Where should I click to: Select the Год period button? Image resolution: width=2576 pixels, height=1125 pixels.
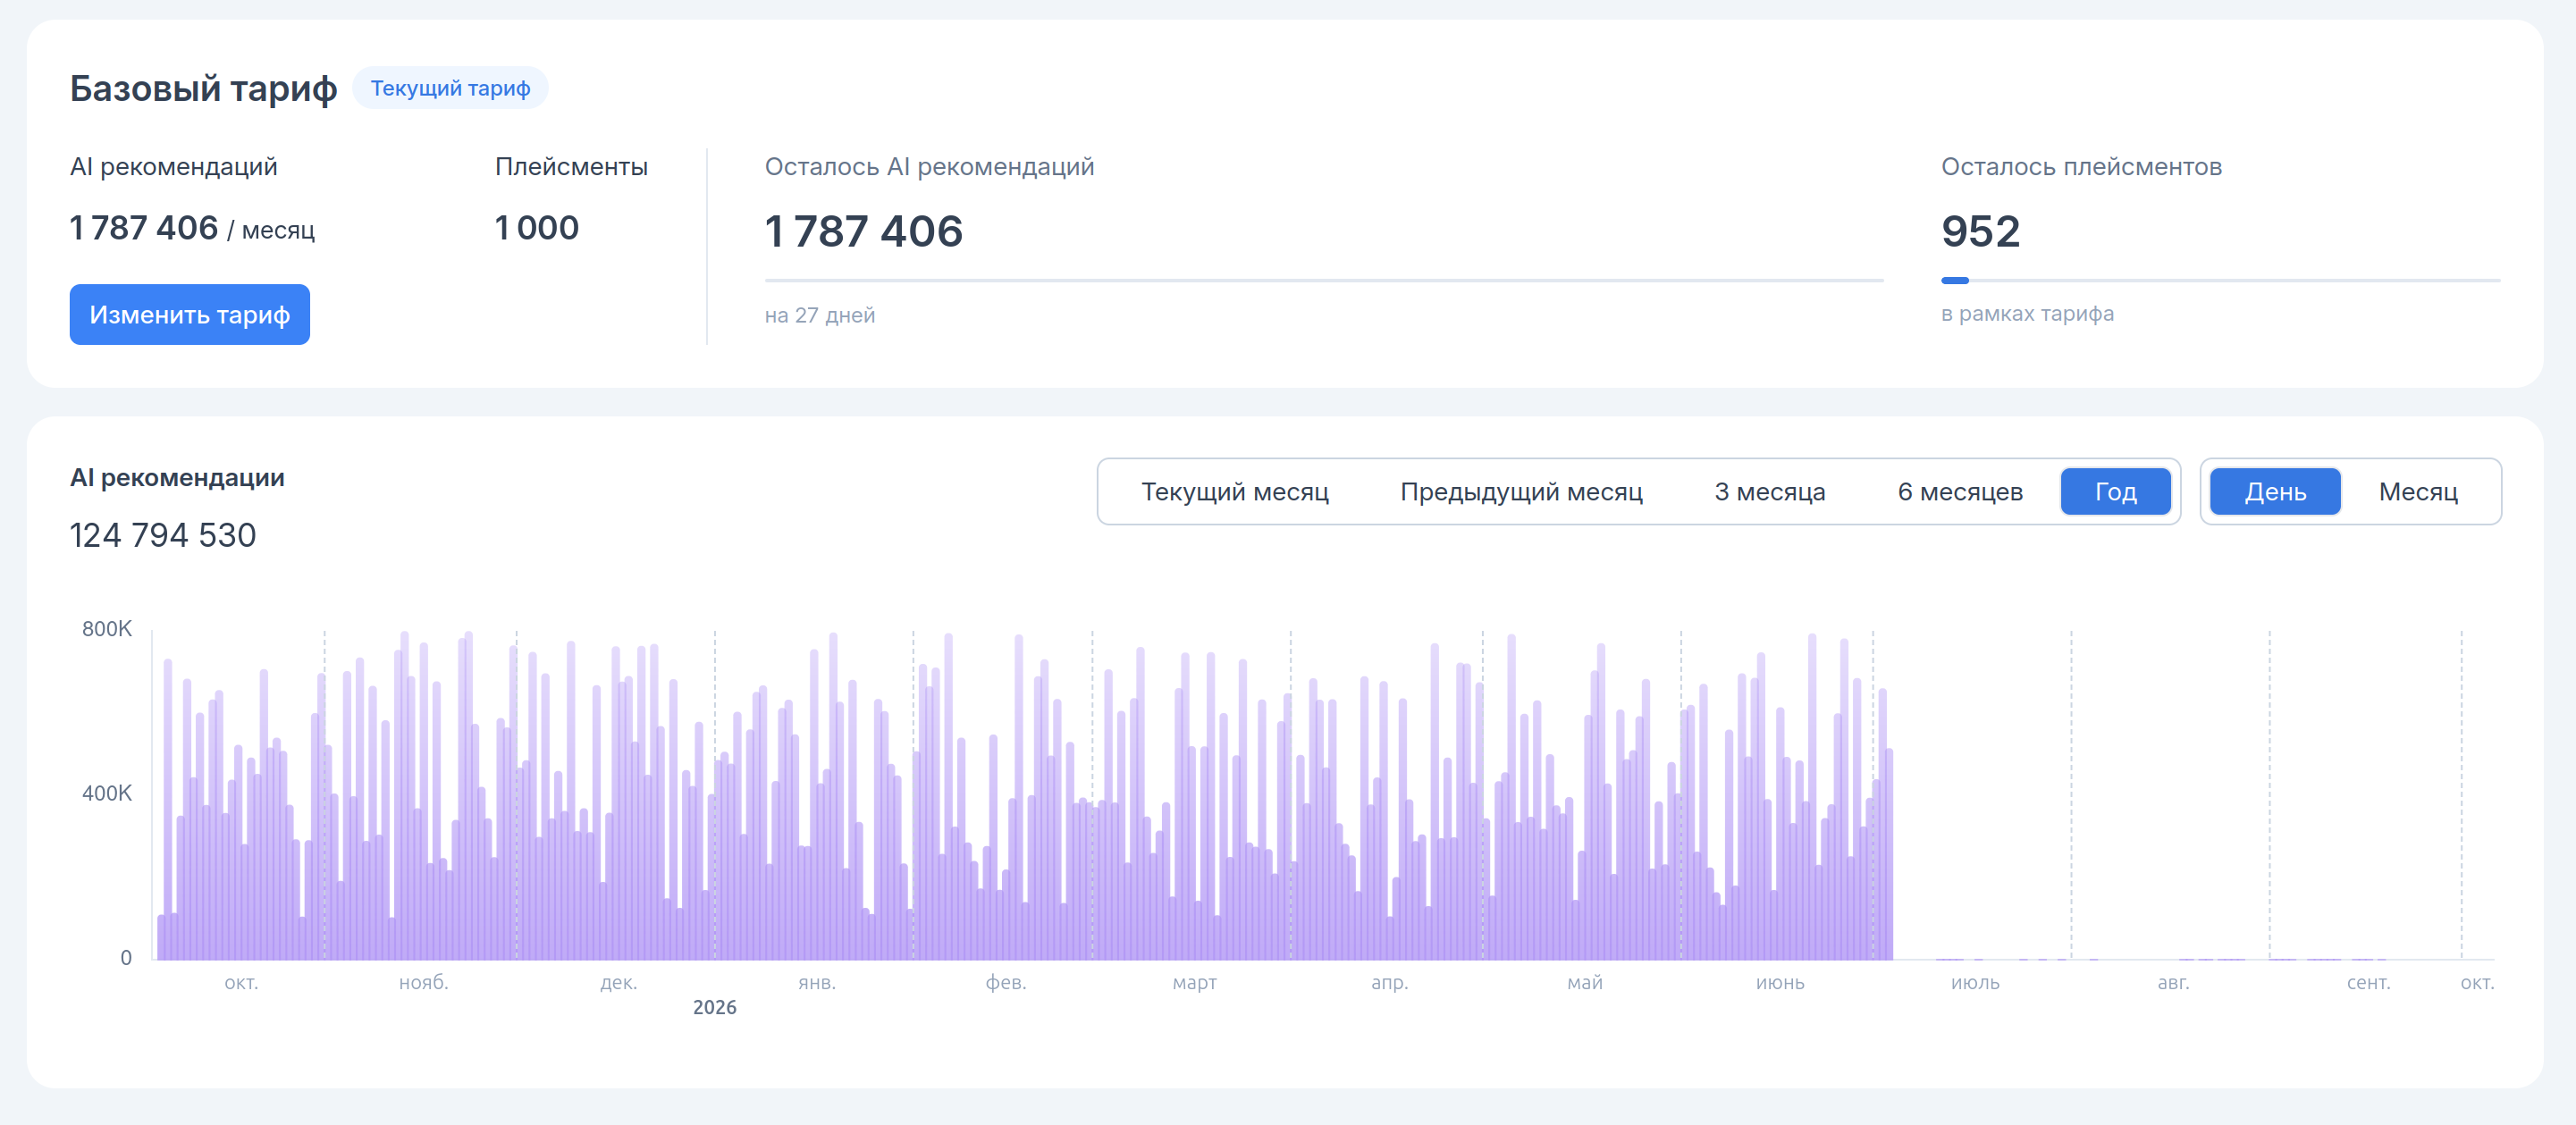coord(2116,492)
